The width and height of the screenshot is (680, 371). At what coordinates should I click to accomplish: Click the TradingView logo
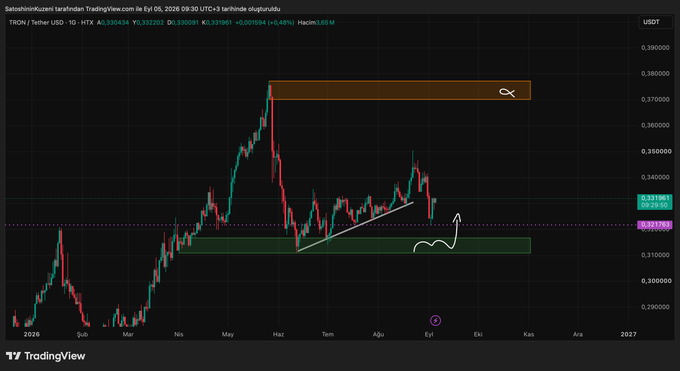46,356
